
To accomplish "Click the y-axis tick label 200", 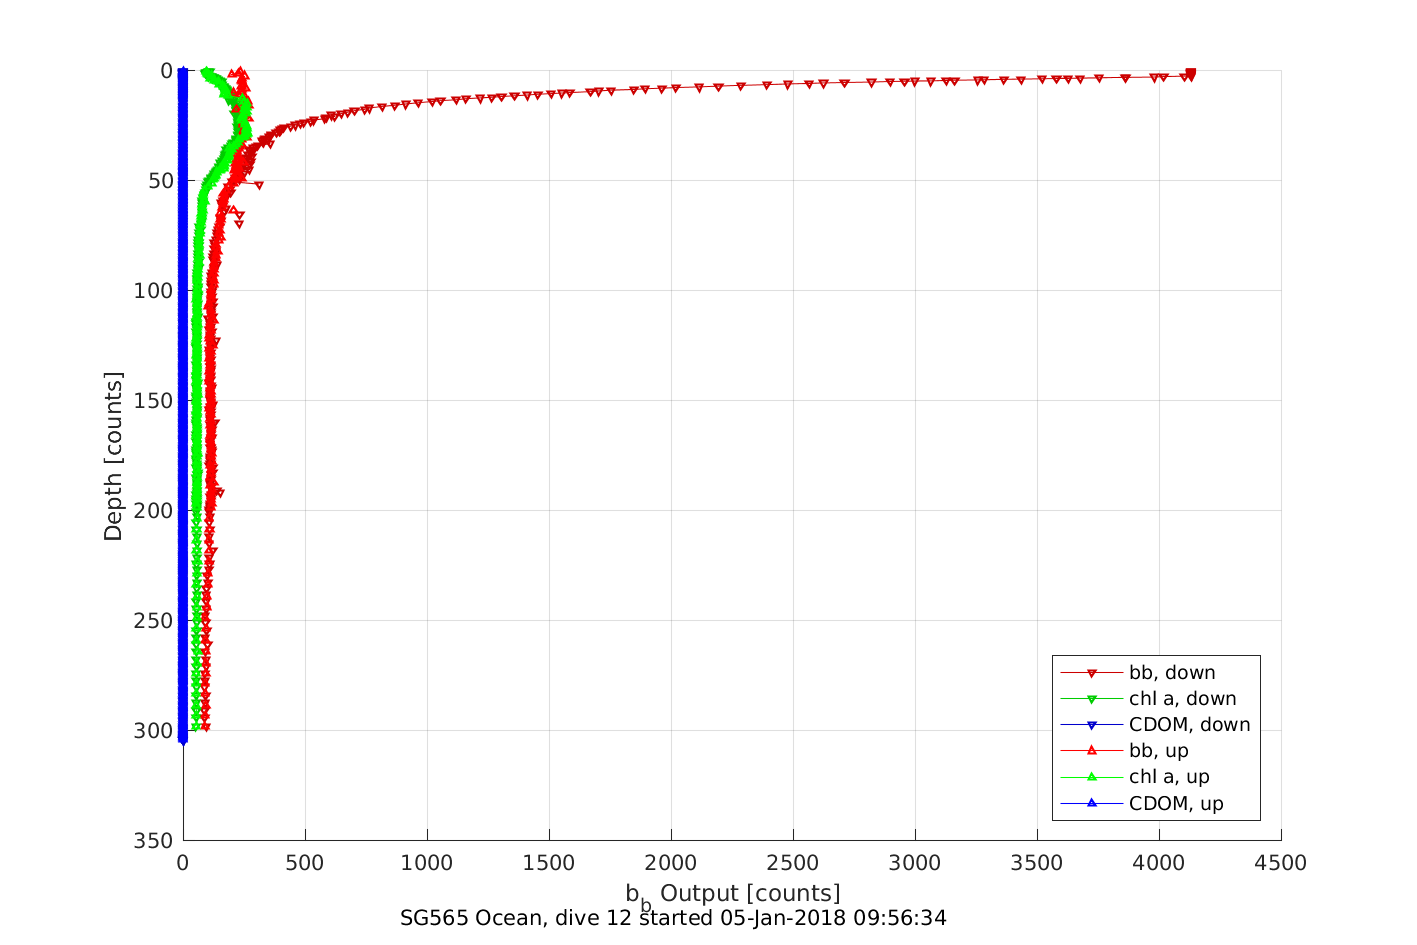I will (154, 511).
